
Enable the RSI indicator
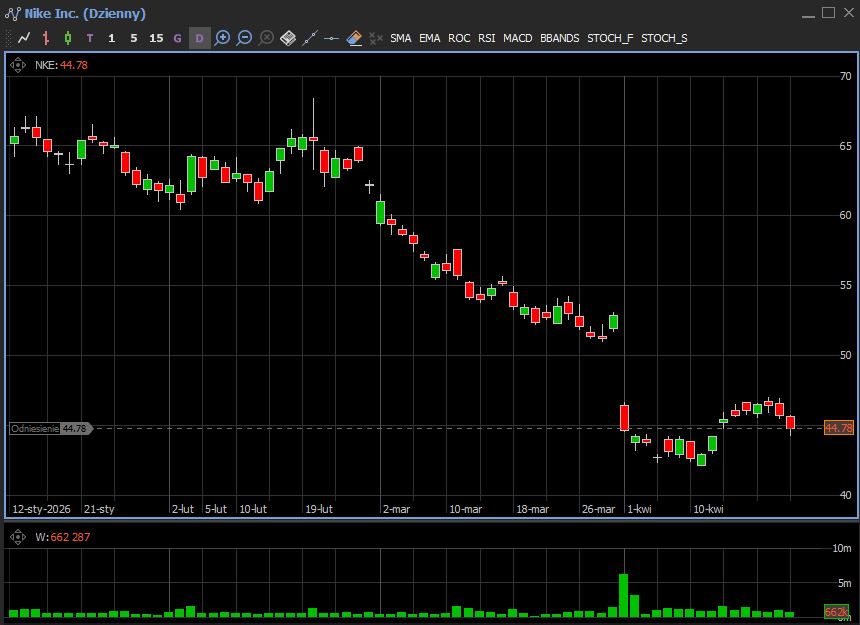tap(486, 38)
